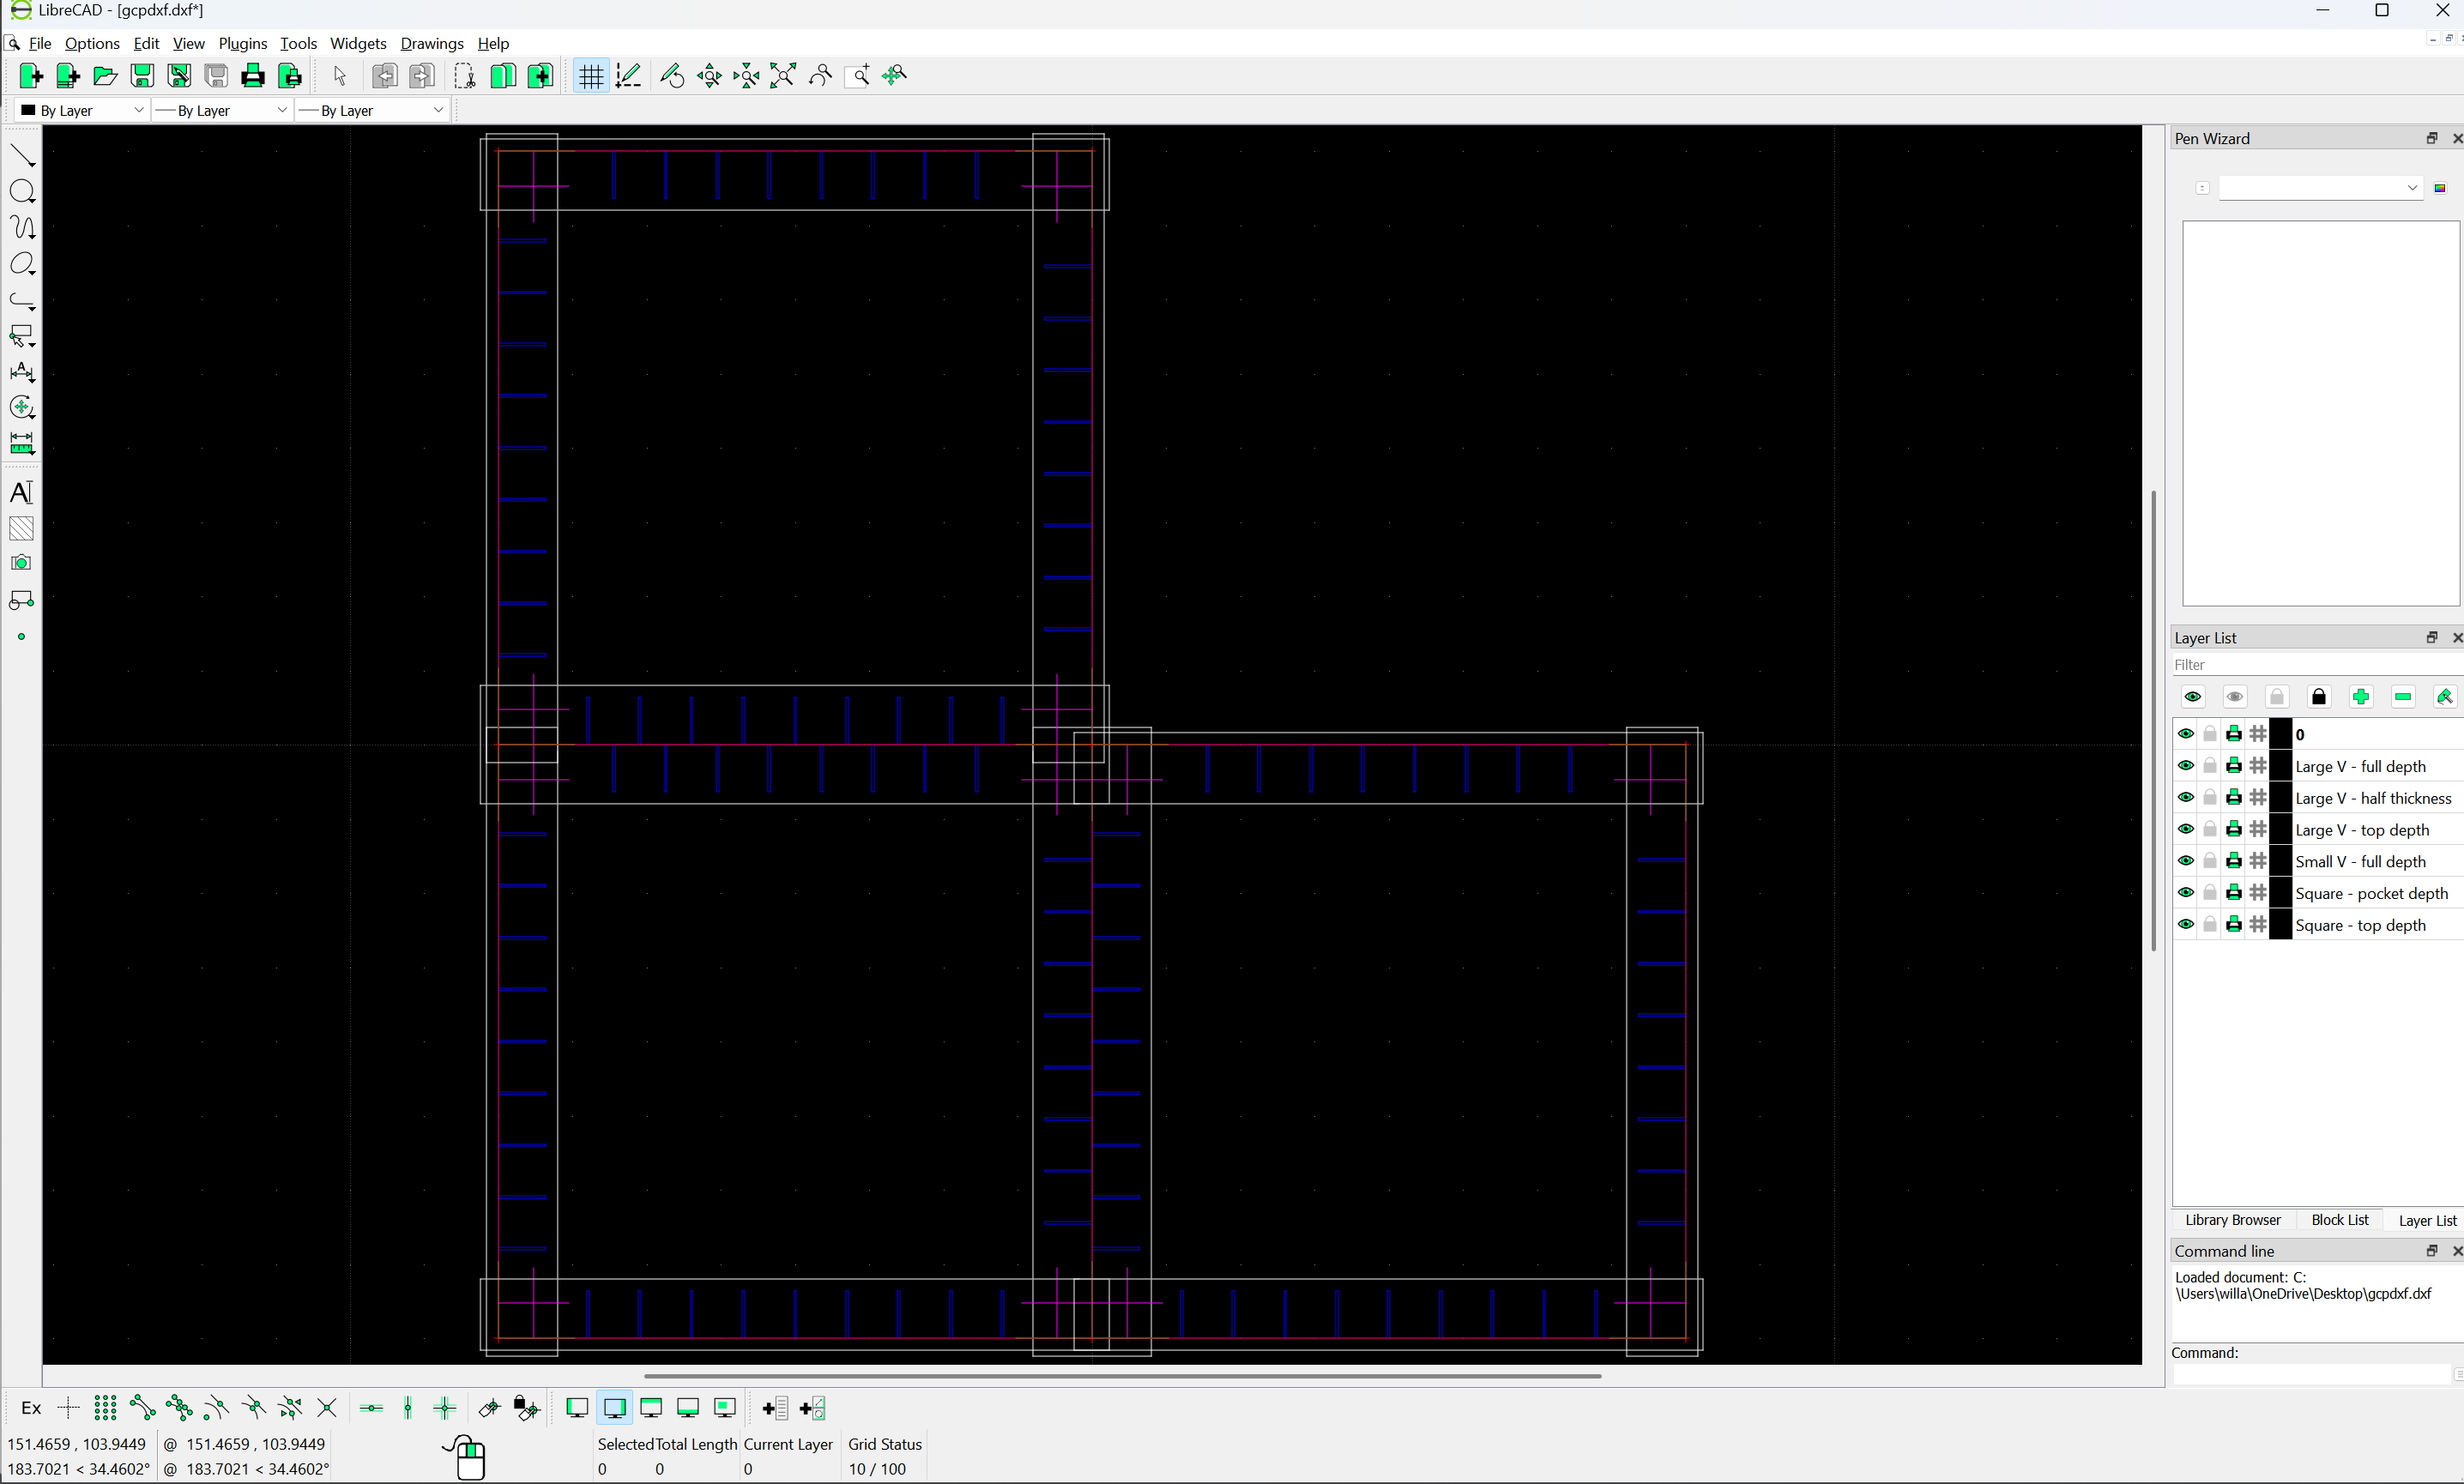Print the drawing
The height and width of the screenshot is (1484, 2464).
pyautogui.click(x=253, y=76)
